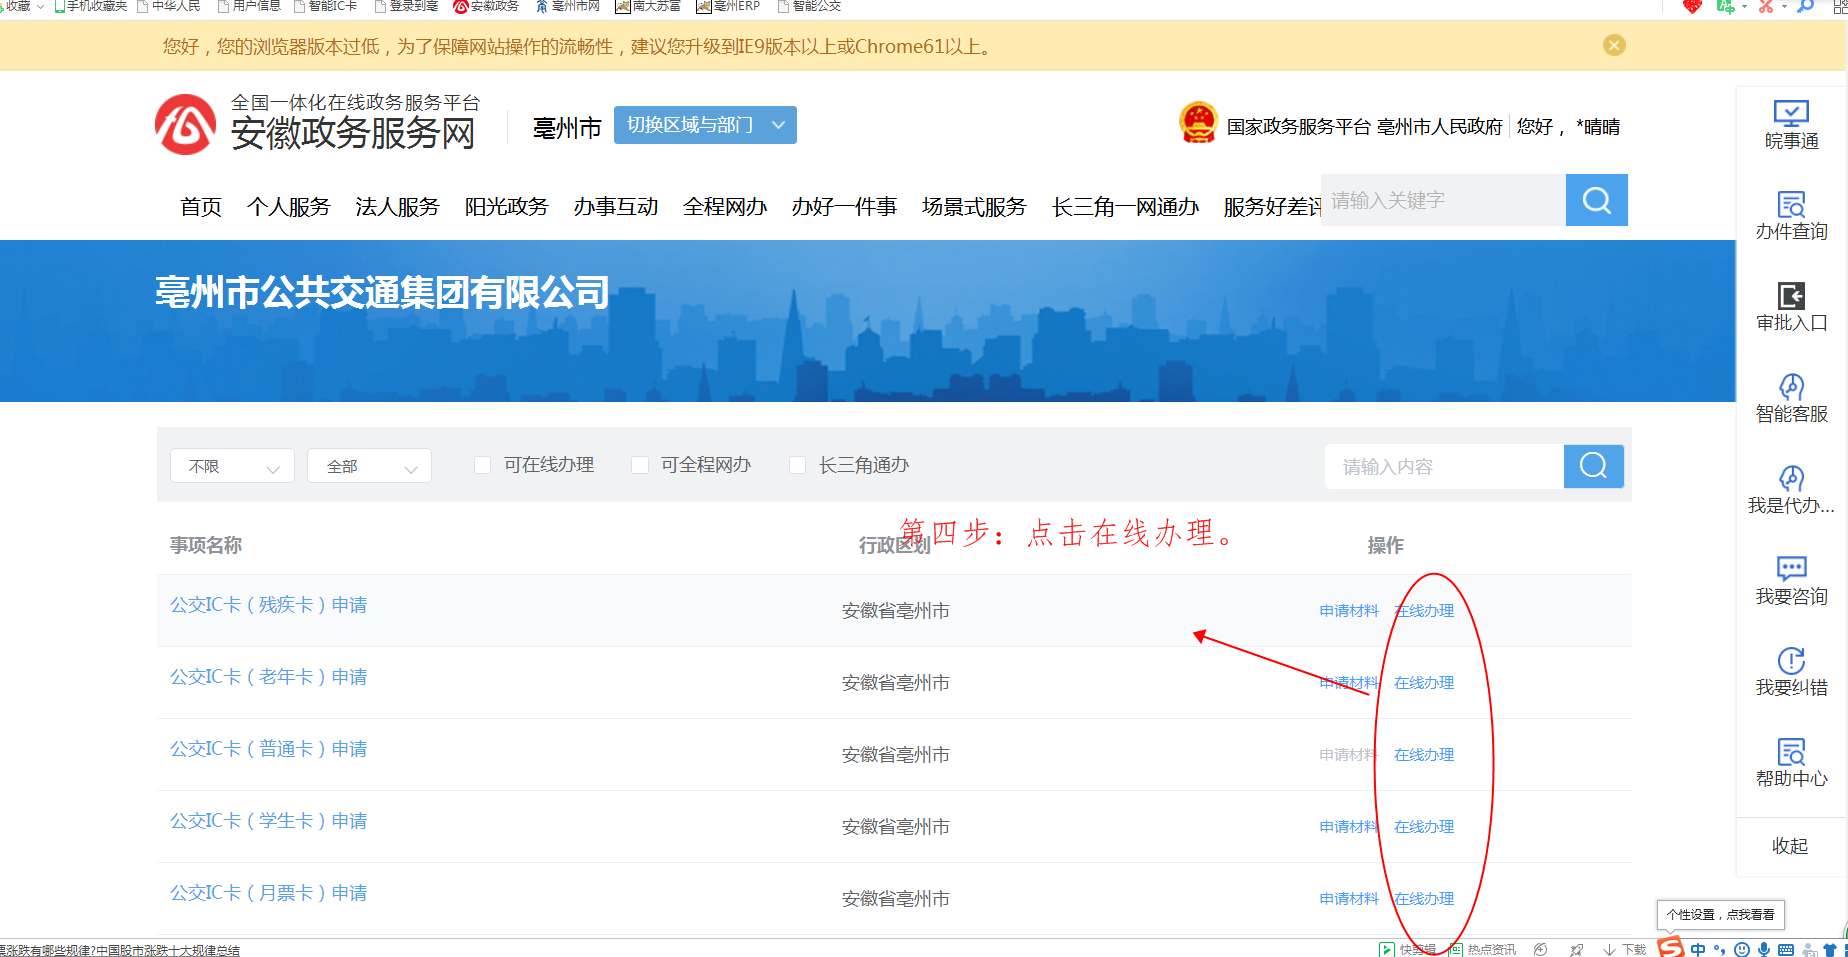Close the browser upgrade warning banner
1848x957 pixels.
(1614, 45)
